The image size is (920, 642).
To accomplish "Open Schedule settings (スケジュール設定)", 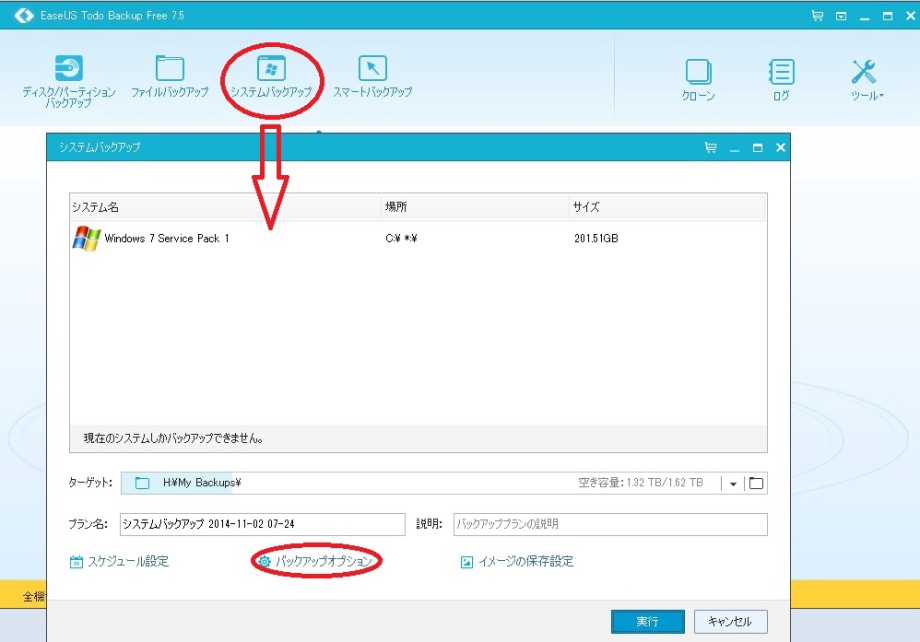I will (119, 562).
